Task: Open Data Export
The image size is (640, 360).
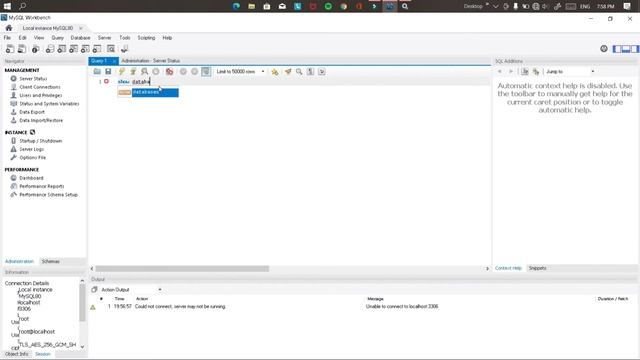Action: (x=32, y=112)
